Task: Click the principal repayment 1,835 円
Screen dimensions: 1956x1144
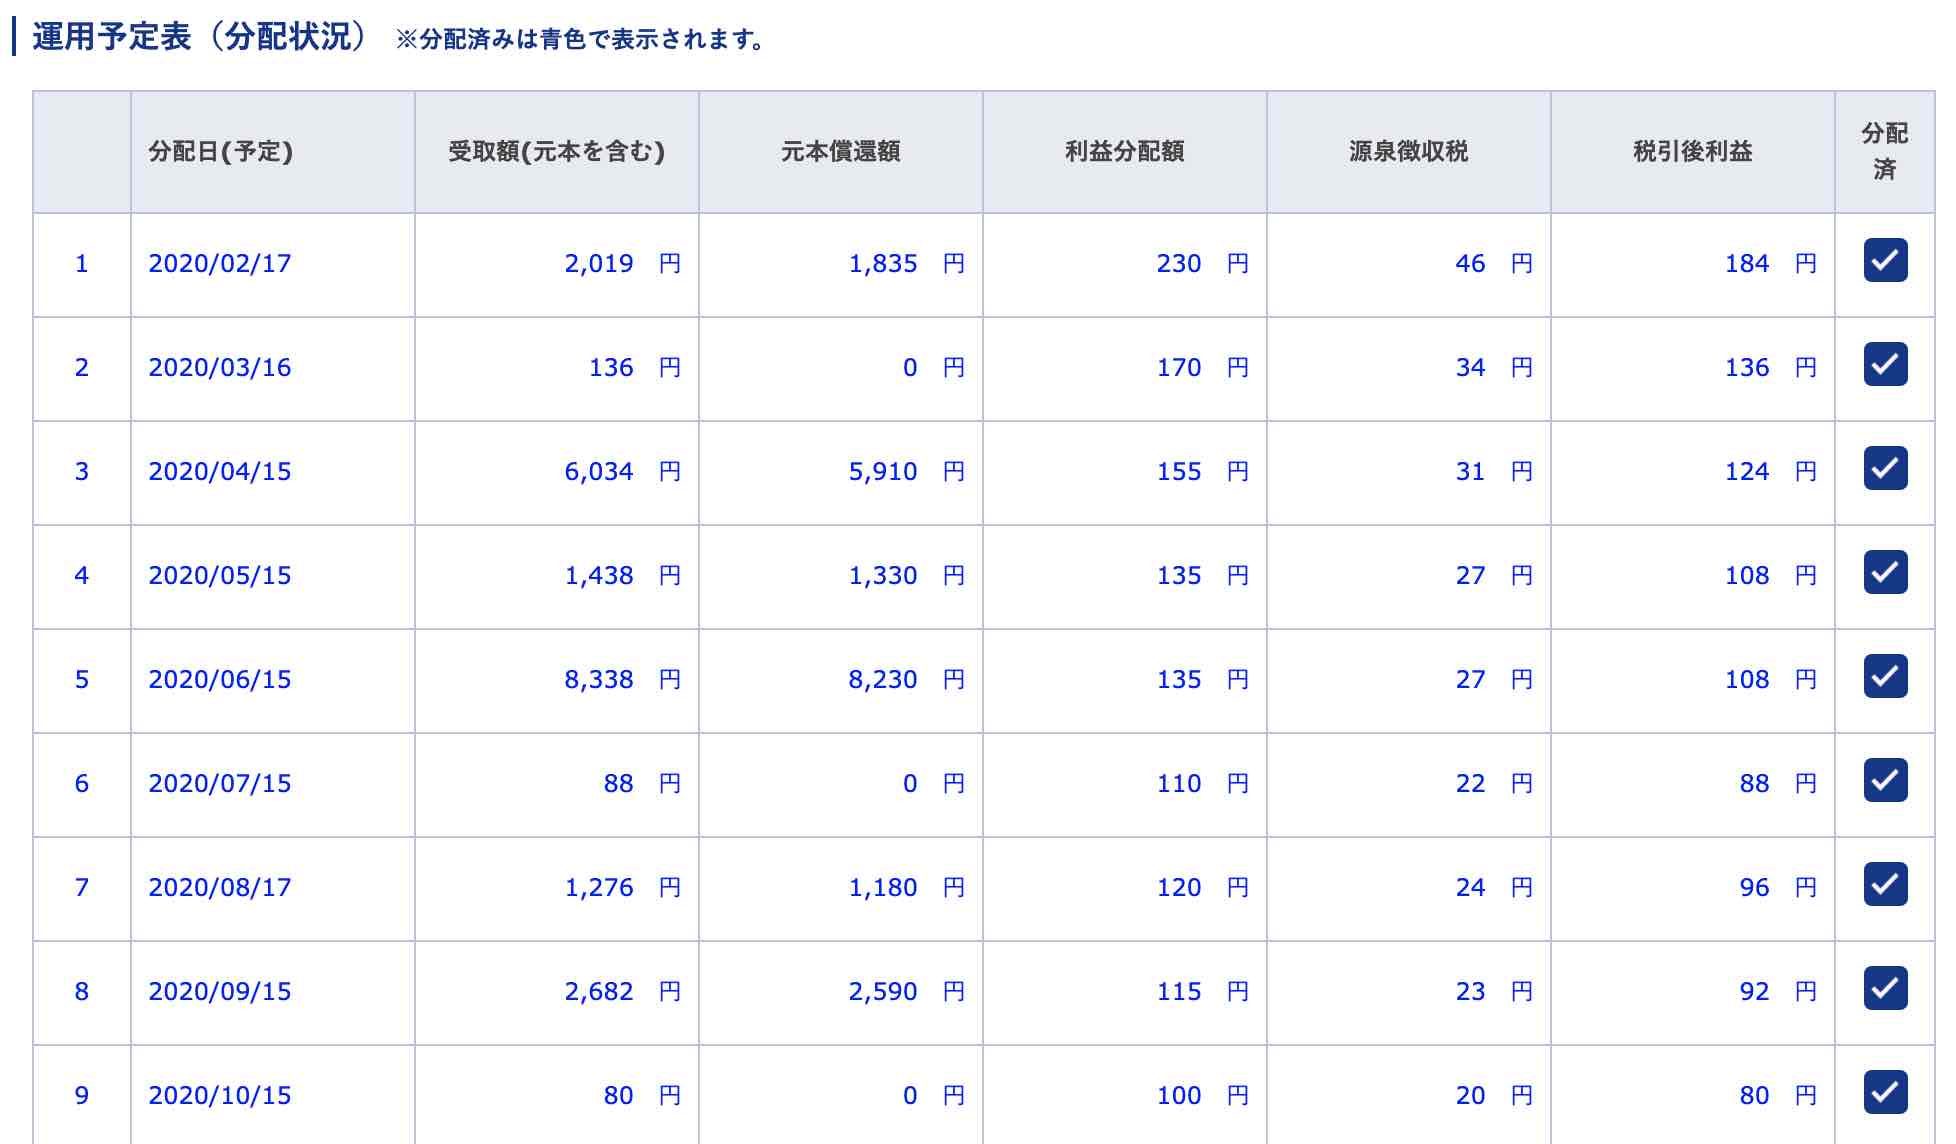Action: pos(906,263)
